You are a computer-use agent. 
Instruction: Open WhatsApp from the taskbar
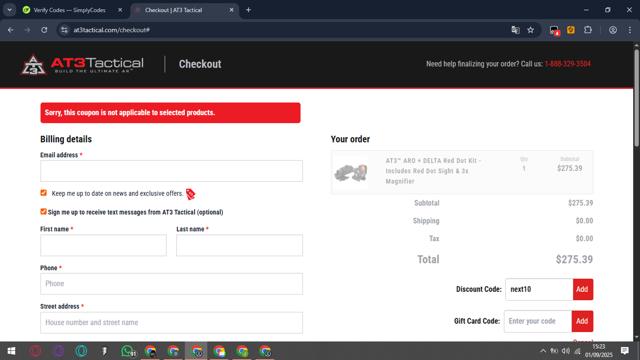click(128, 351)
